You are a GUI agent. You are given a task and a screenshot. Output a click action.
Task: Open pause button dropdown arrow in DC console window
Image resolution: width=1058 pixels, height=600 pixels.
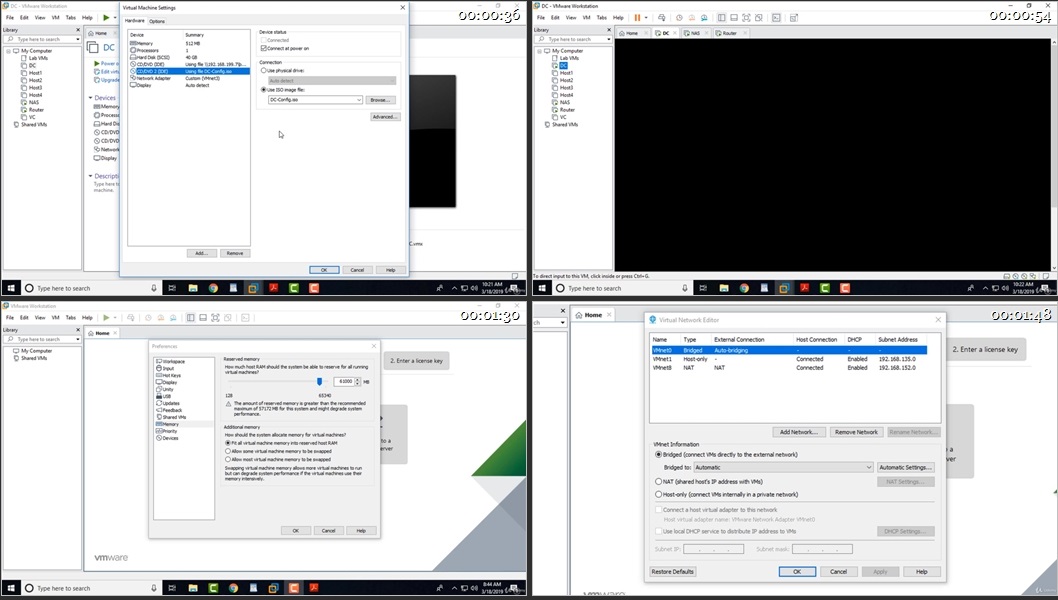tap(646, 18)
